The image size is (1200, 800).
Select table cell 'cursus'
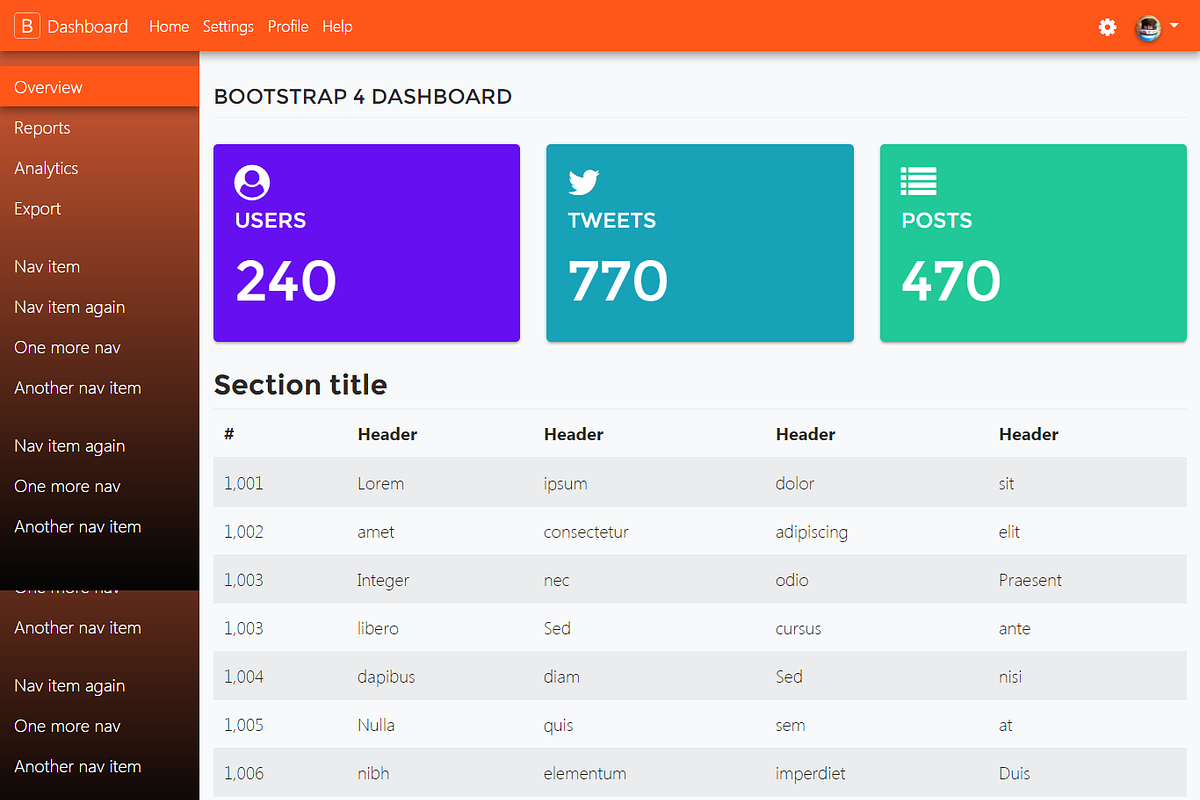798,628
